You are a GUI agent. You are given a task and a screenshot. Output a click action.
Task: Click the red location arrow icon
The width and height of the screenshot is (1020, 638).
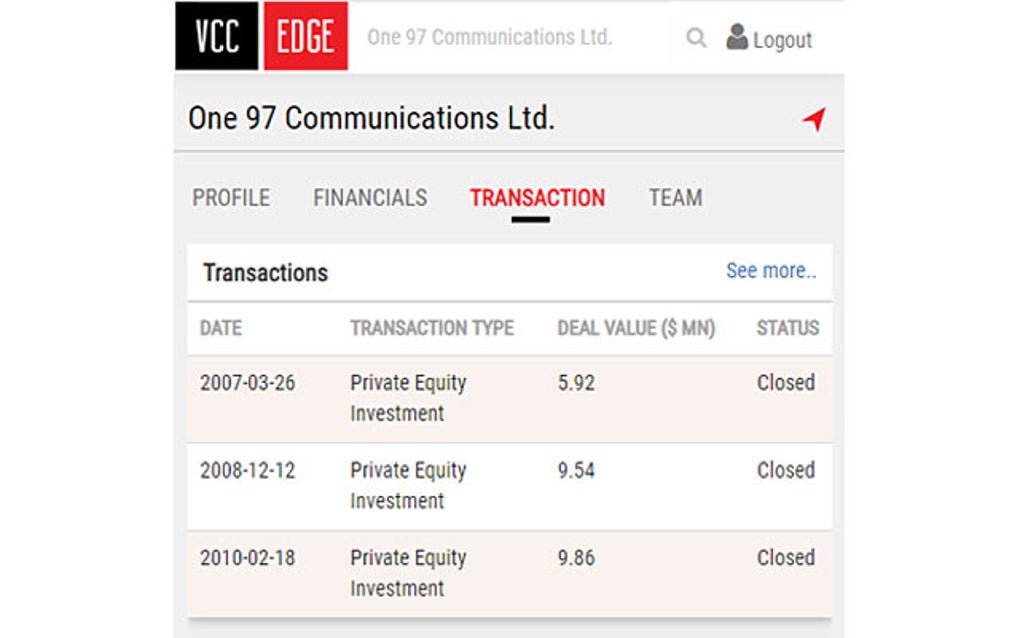814,120
